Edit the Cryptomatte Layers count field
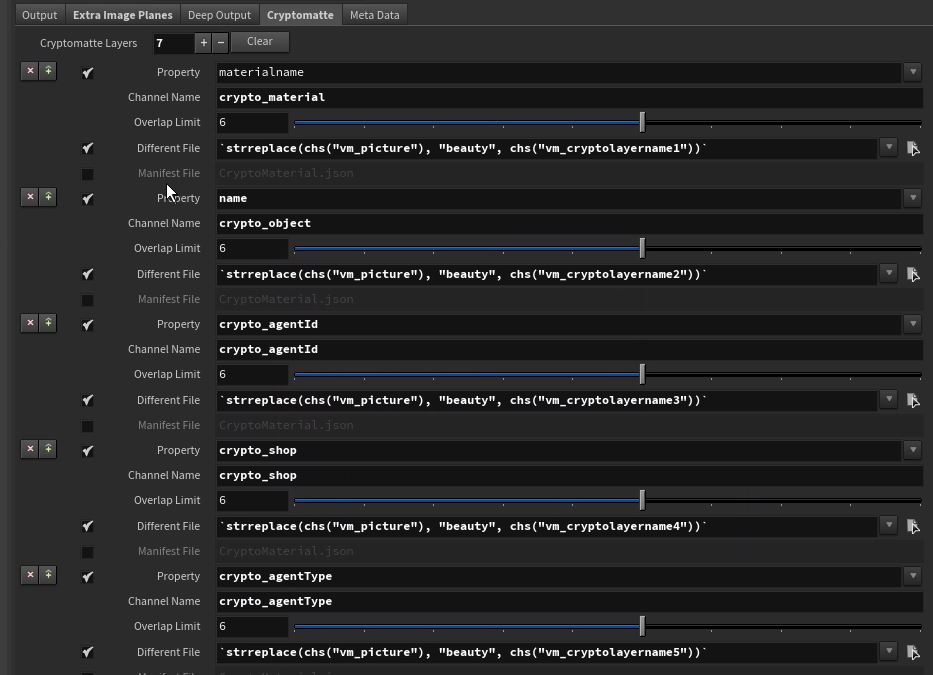933x675 pixels. (x=173, y=43)
